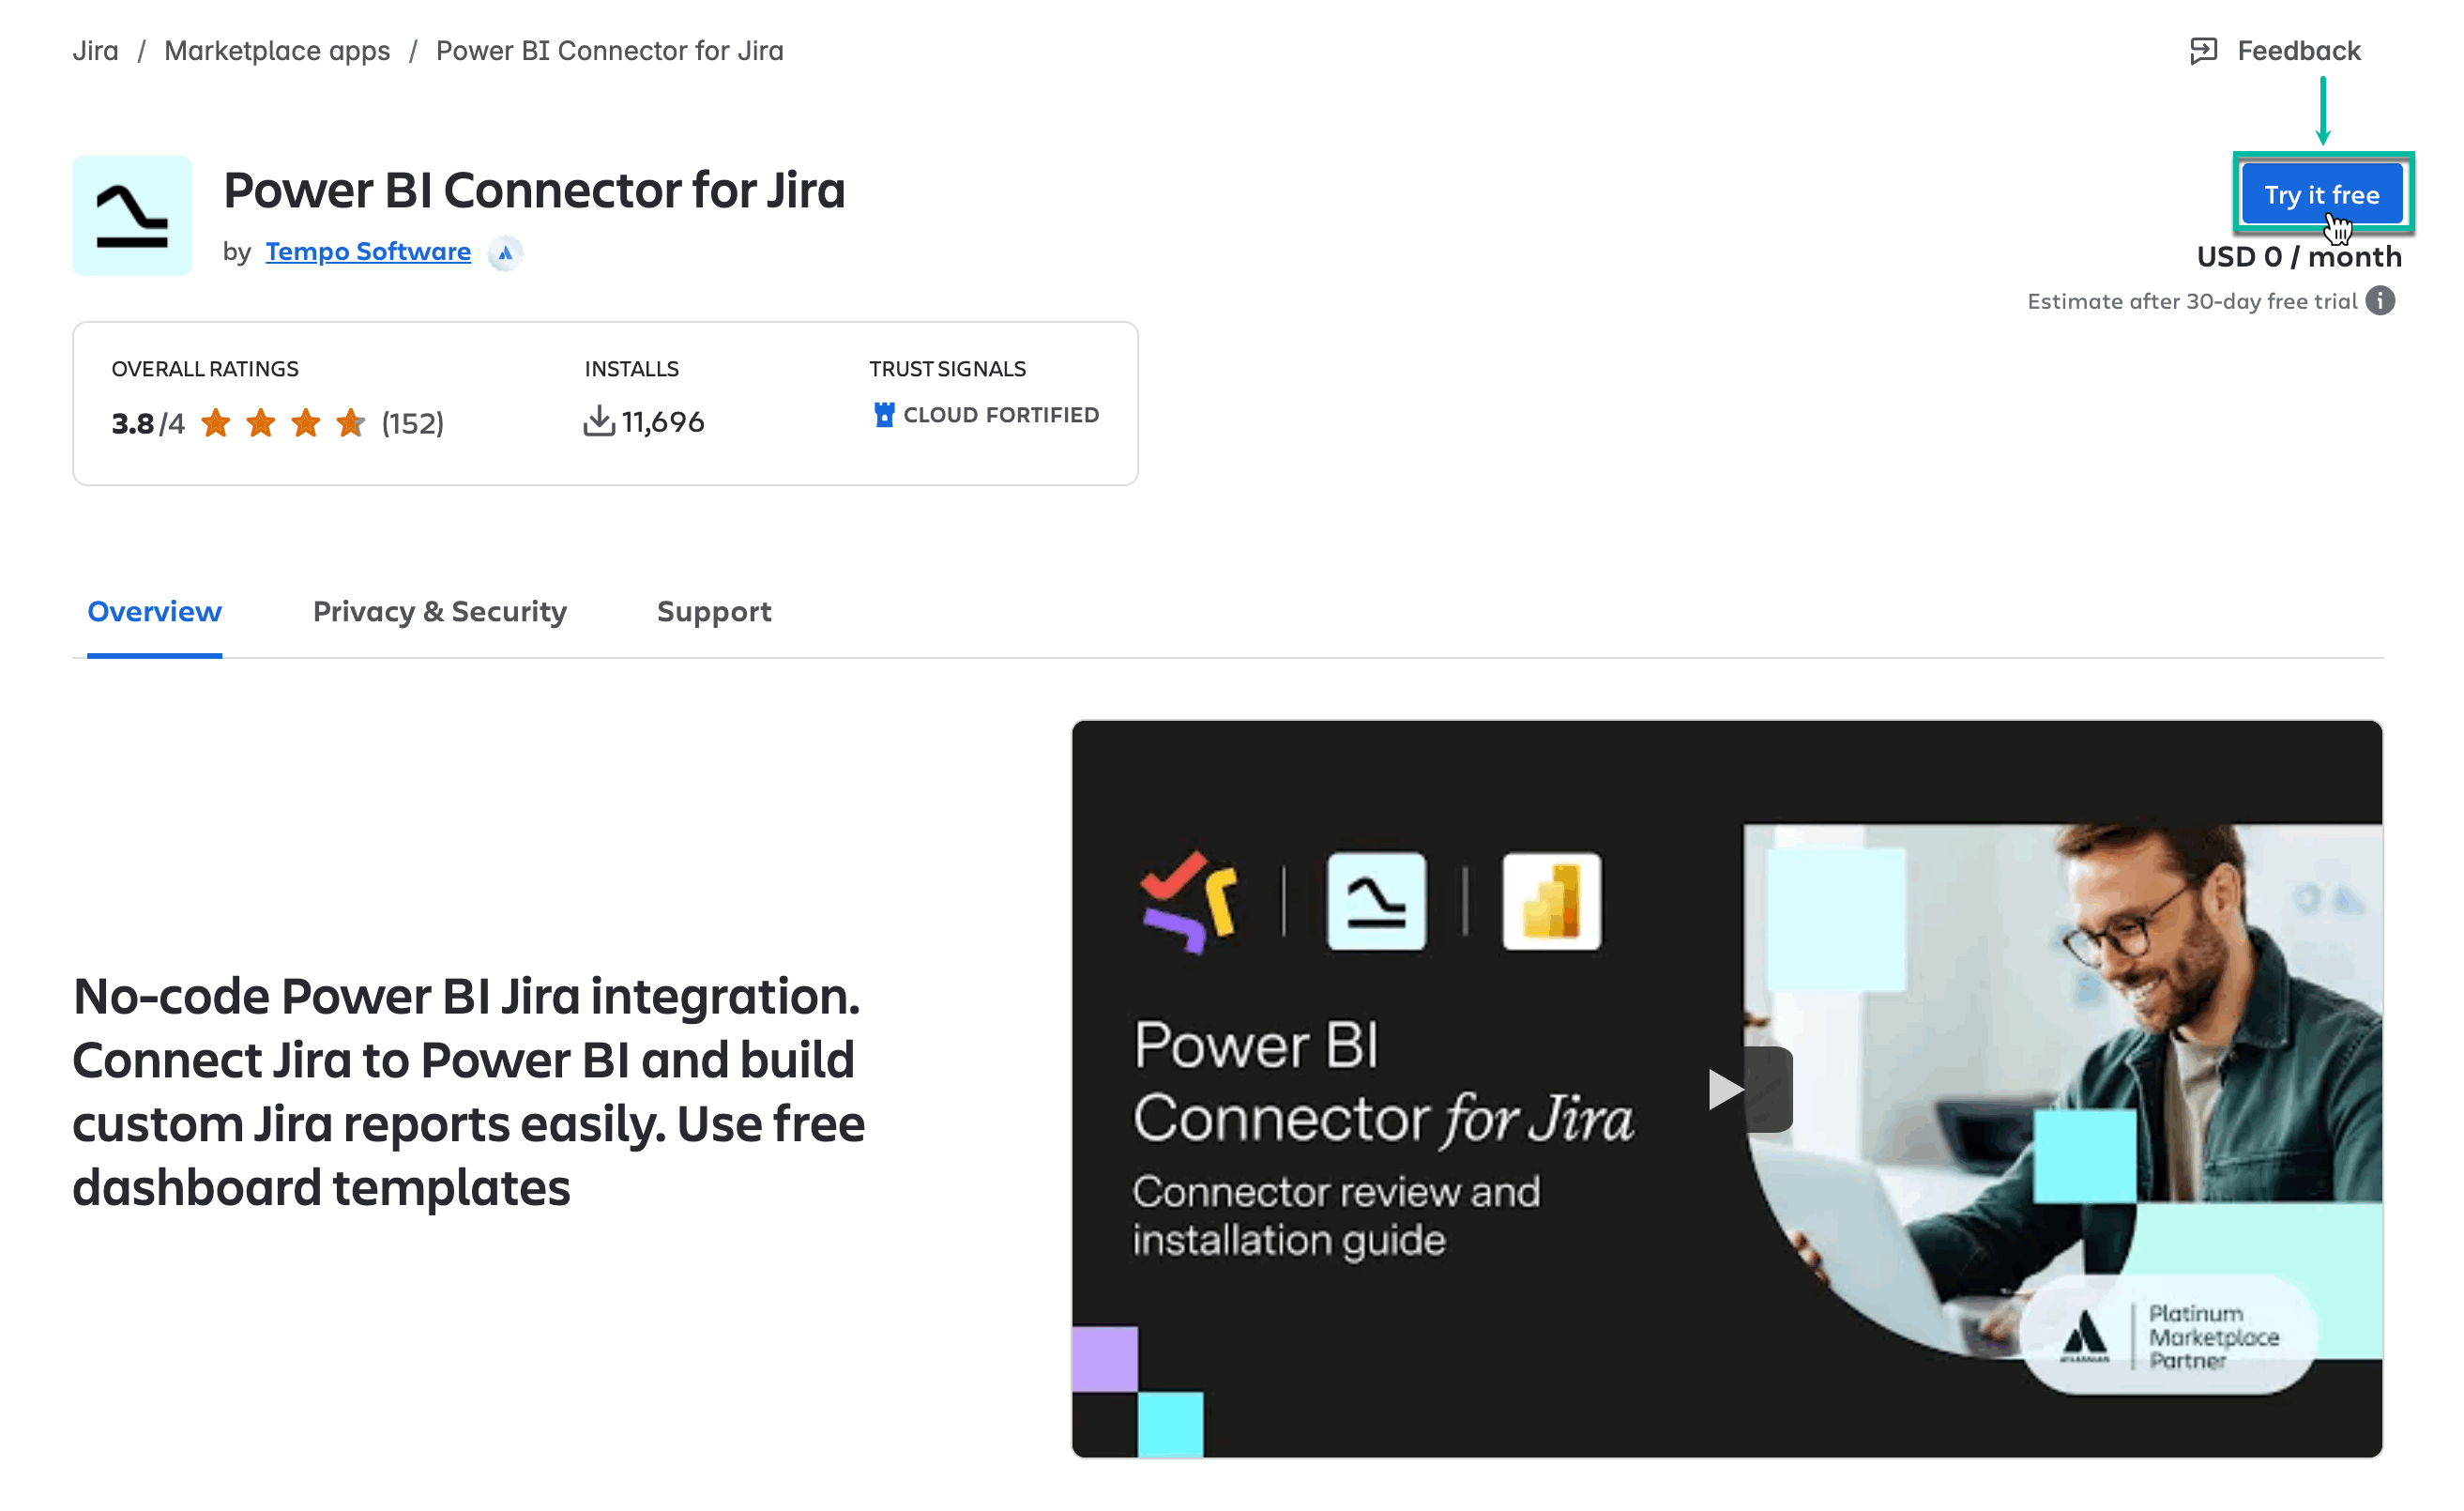Navigate to Marketplace apps via breadcrumb
The image size is (2464, 1511).
277,50
